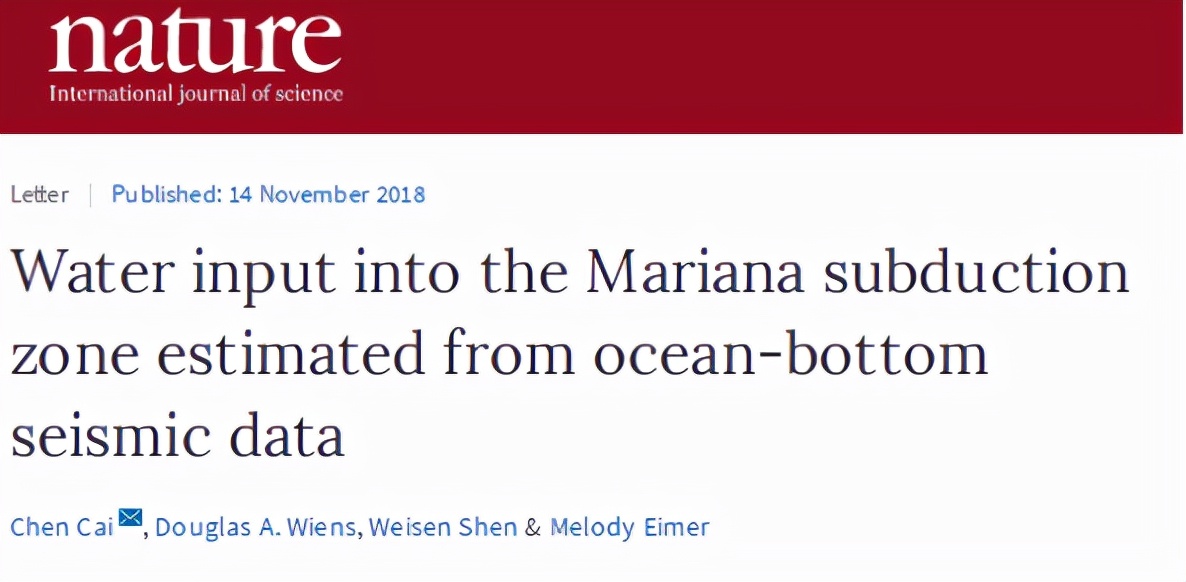
Task: Click the word "Published:" before the date
Action: point(166,194)
